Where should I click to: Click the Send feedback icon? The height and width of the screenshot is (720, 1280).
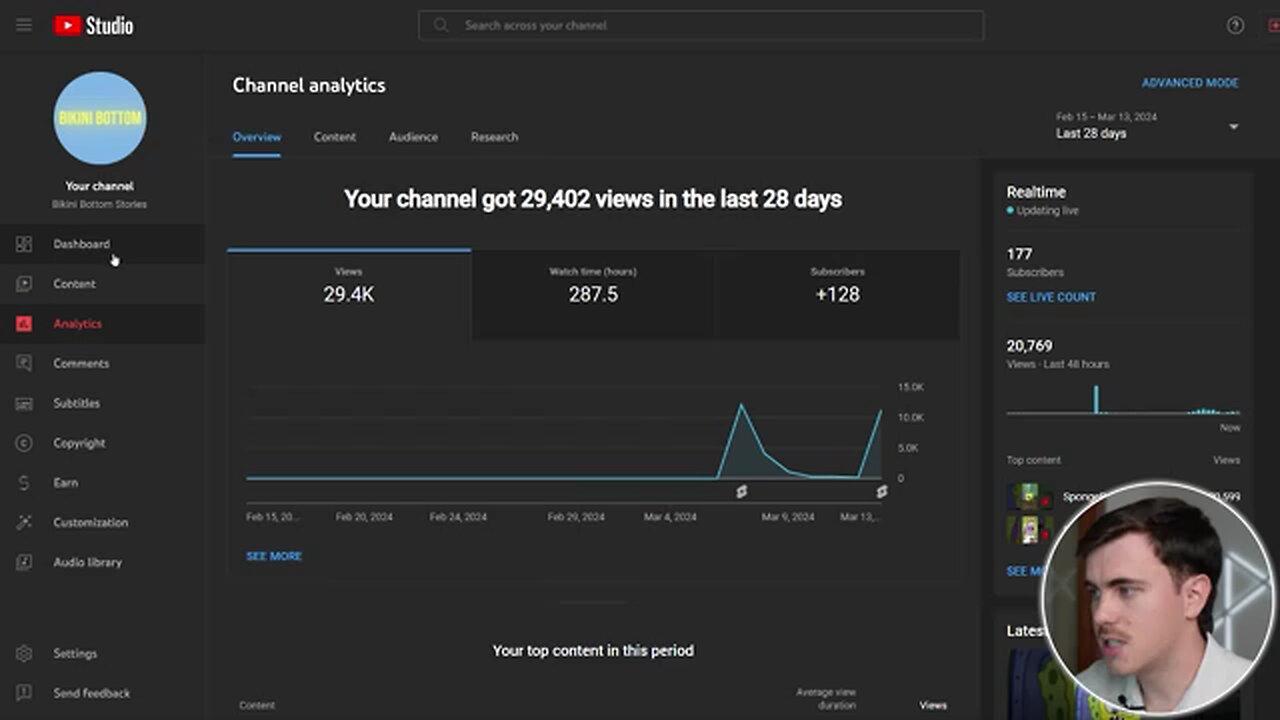24,693
